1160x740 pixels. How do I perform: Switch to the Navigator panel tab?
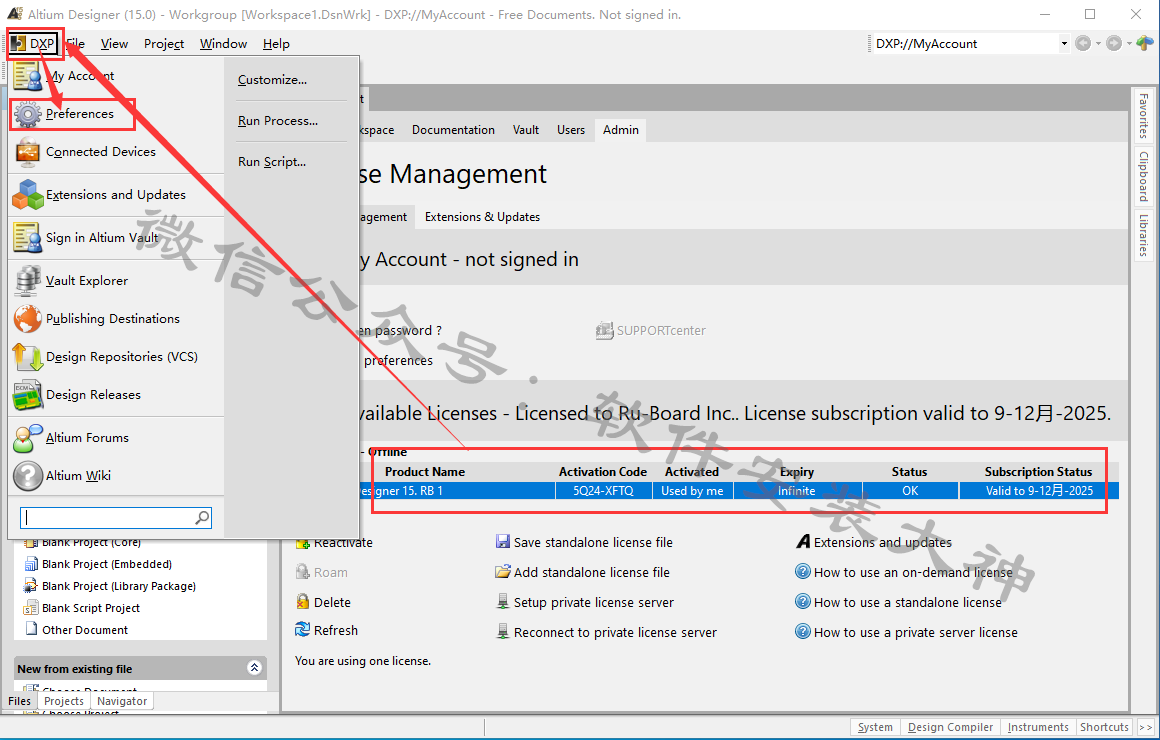pyautogui.click(x=122, y=701)
